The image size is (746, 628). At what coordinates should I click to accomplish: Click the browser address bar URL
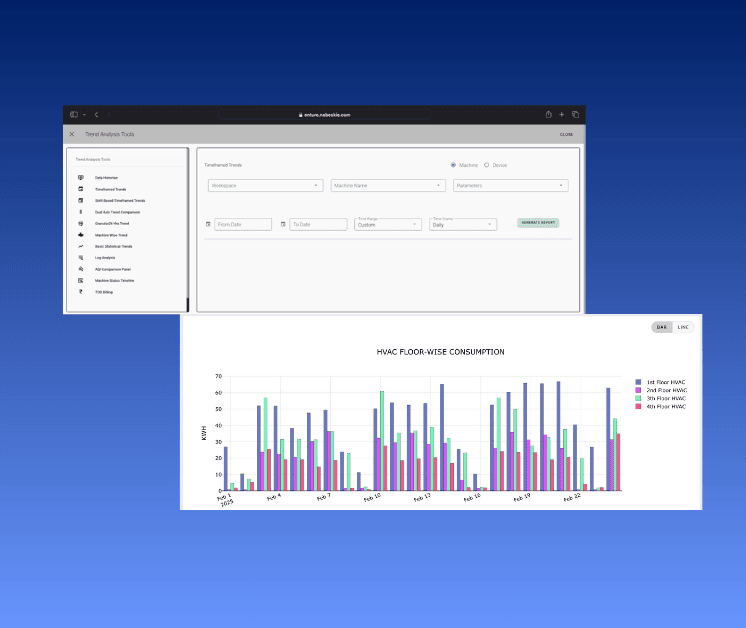(324, 115)
